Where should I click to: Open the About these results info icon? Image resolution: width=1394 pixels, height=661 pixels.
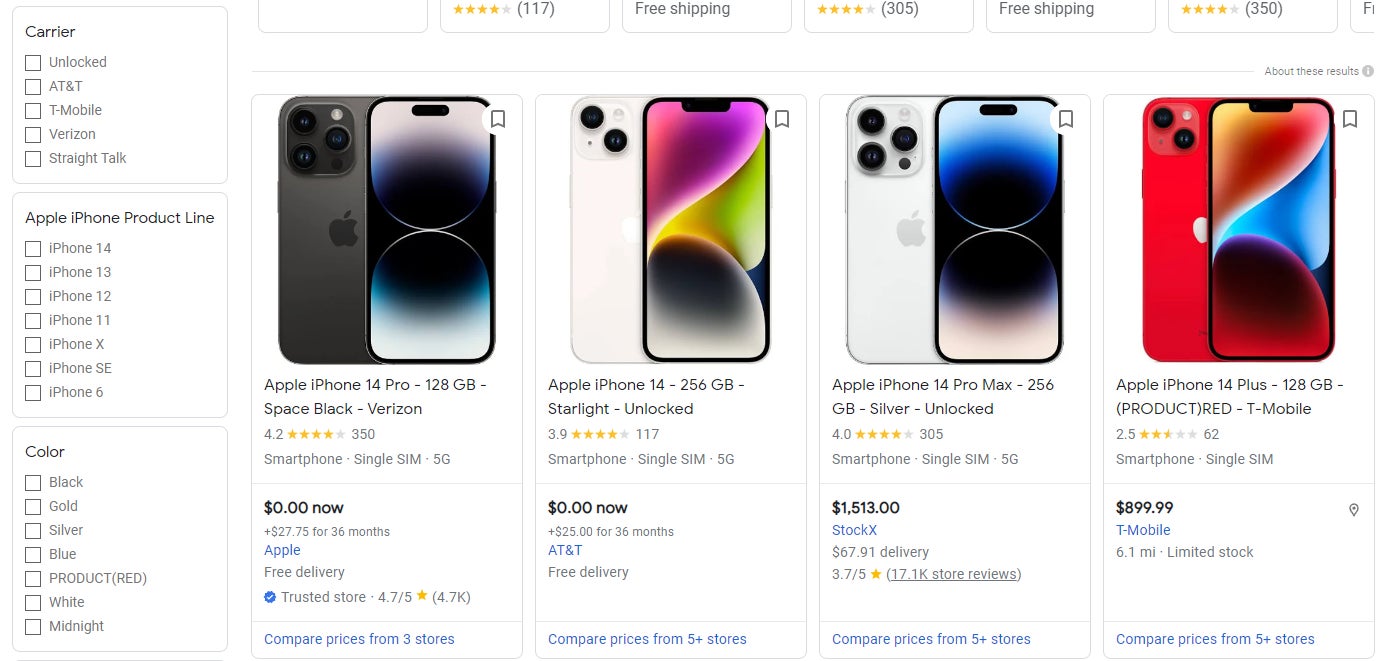click(x=1368, y=71)
